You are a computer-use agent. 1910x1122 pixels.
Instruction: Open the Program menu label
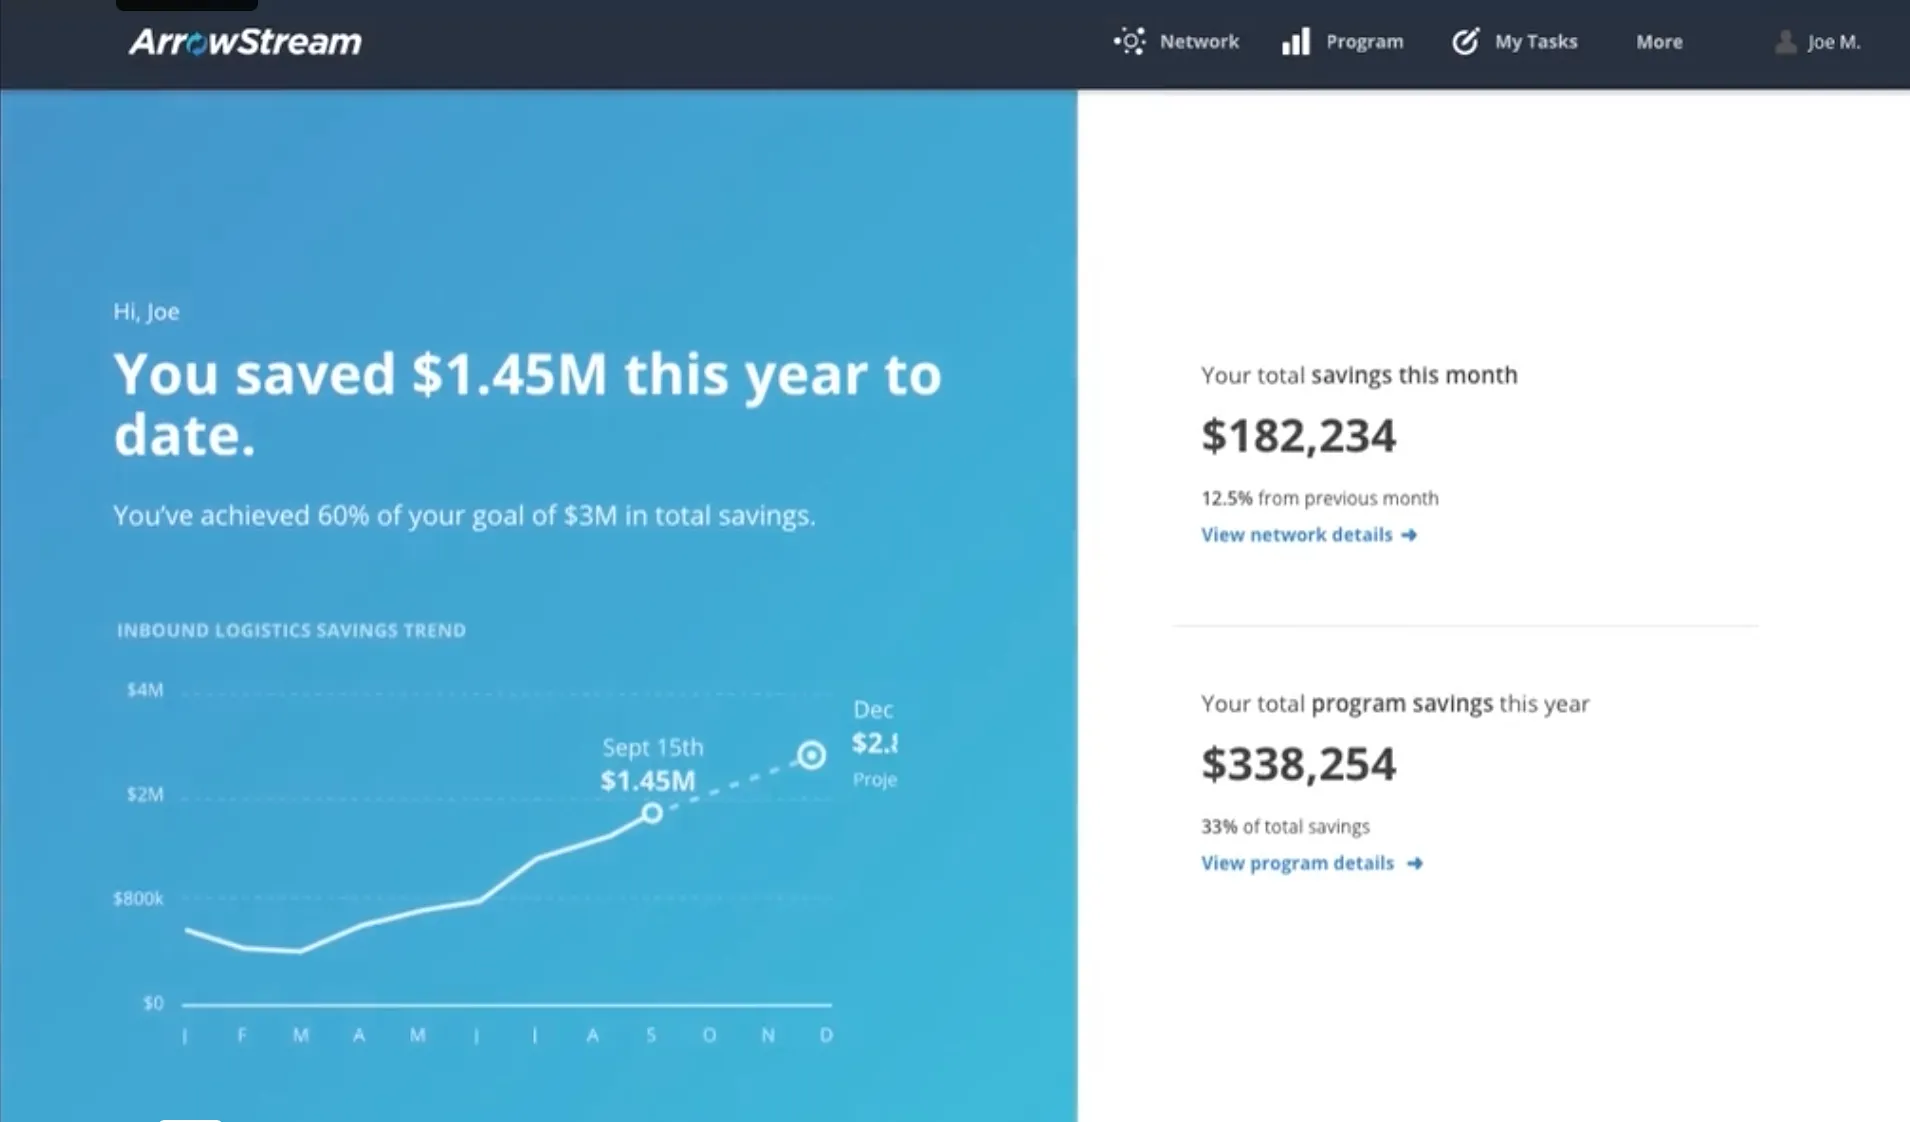pos(1364,42)
